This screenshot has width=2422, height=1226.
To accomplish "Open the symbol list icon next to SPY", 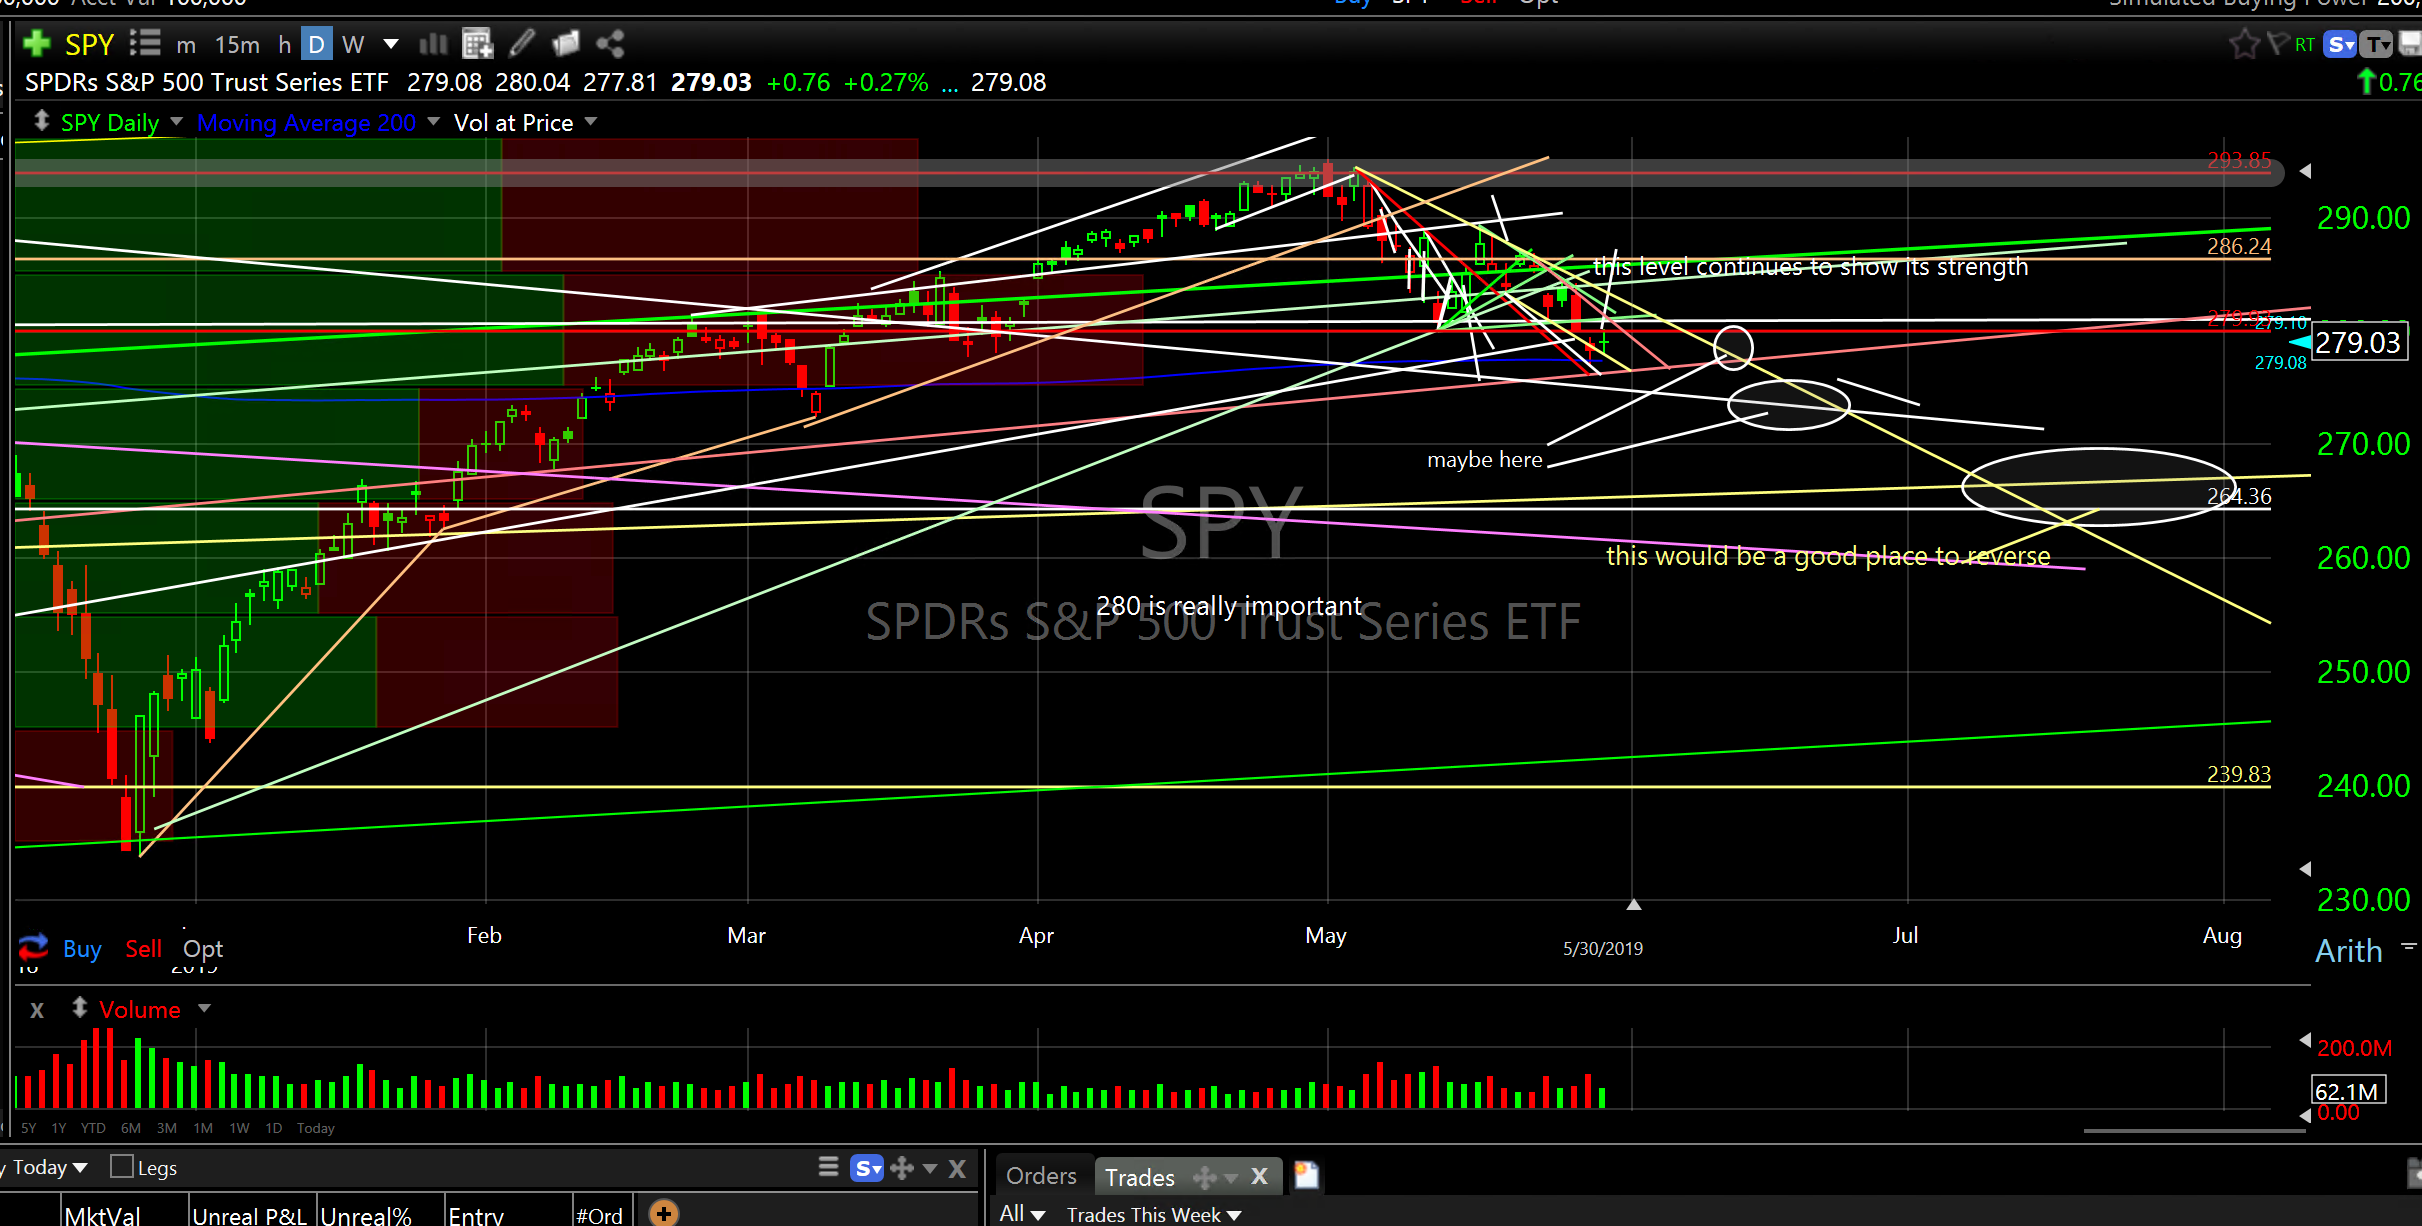I will [145, 44].
